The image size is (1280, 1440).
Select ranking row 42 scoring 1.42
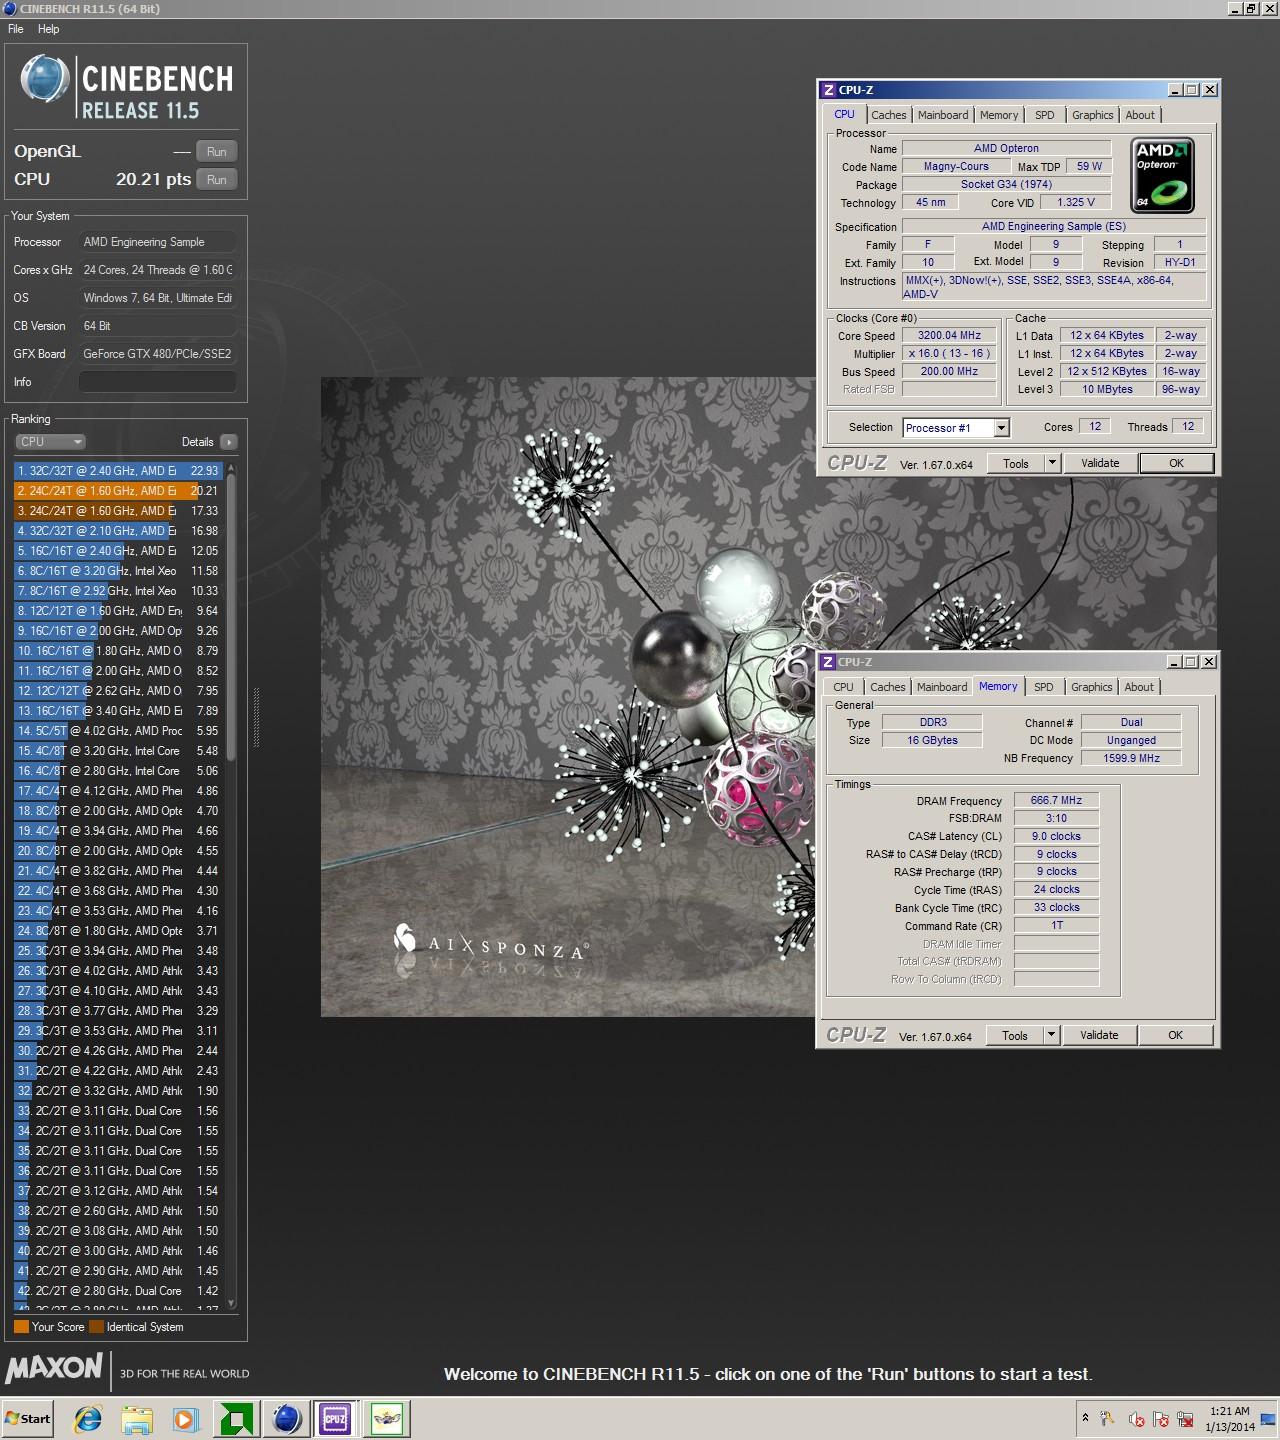tap(119, 1290)
